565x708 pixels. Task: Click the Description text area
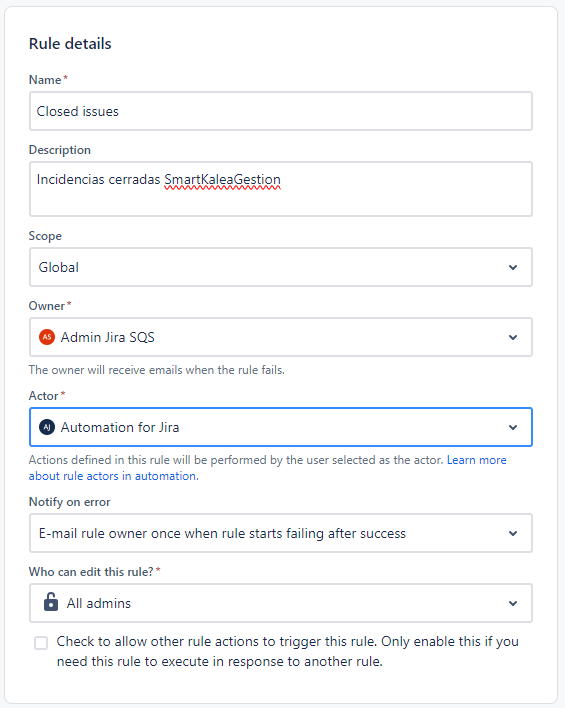point(281,189)
